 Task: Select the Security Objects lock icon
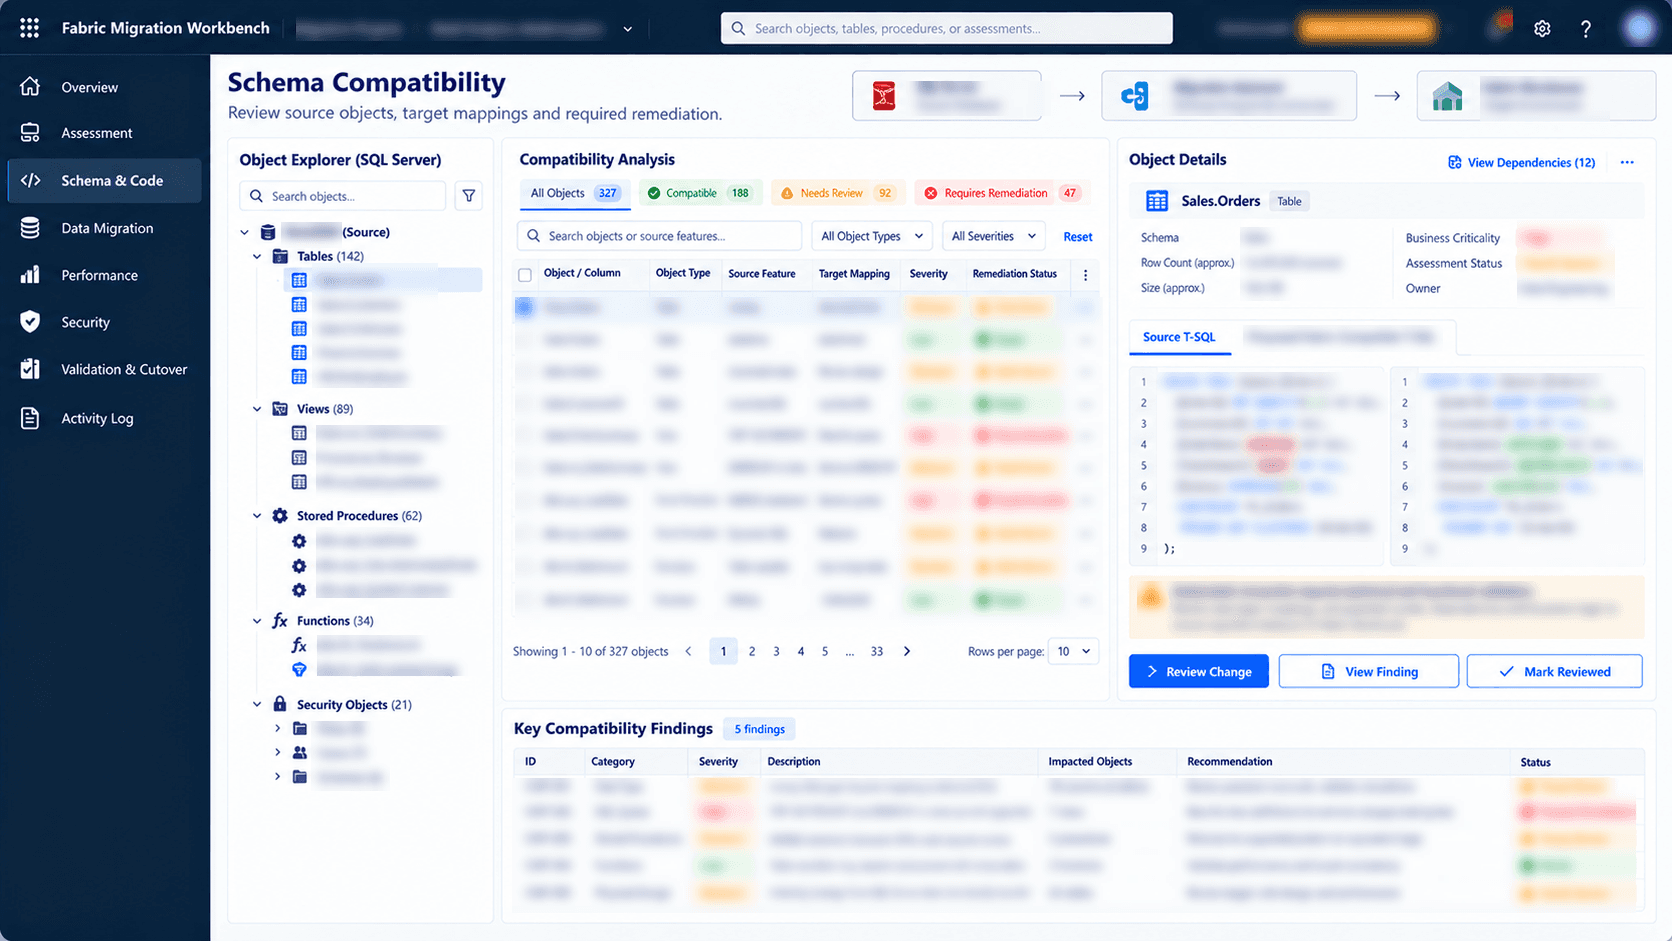click(280, 705)
